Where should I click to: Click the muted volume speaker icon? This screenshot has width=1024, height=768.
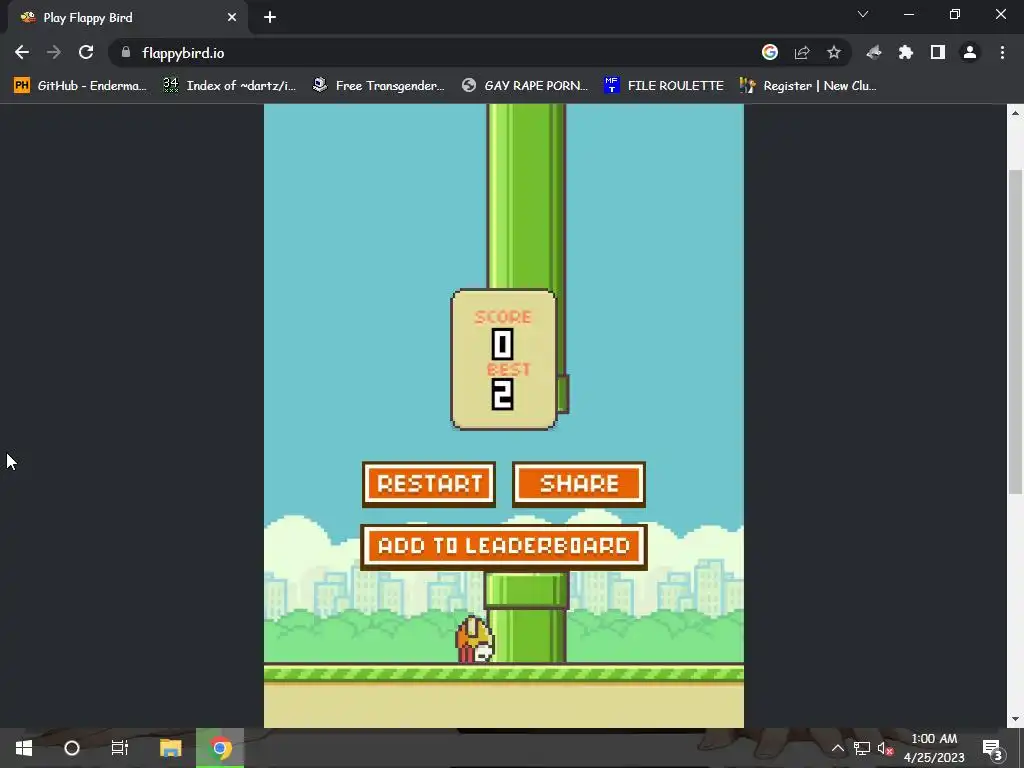pyautogui.click(x=886, y=748)
